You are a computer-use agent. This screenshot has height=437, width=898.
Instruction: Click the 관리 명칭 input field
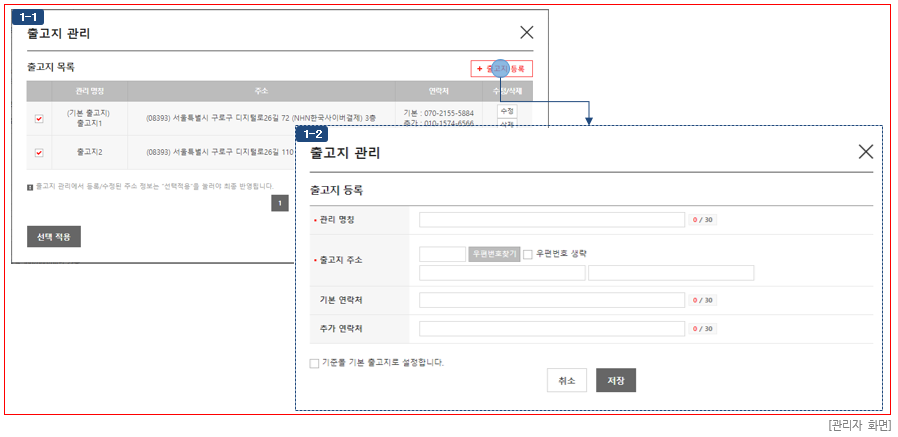click(x=552, y=220)
